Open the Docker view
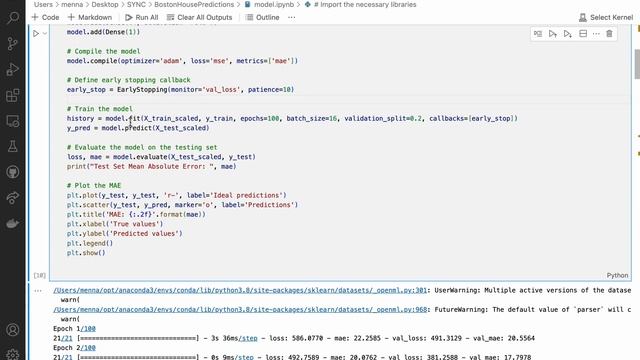 [x=13, y=223]
